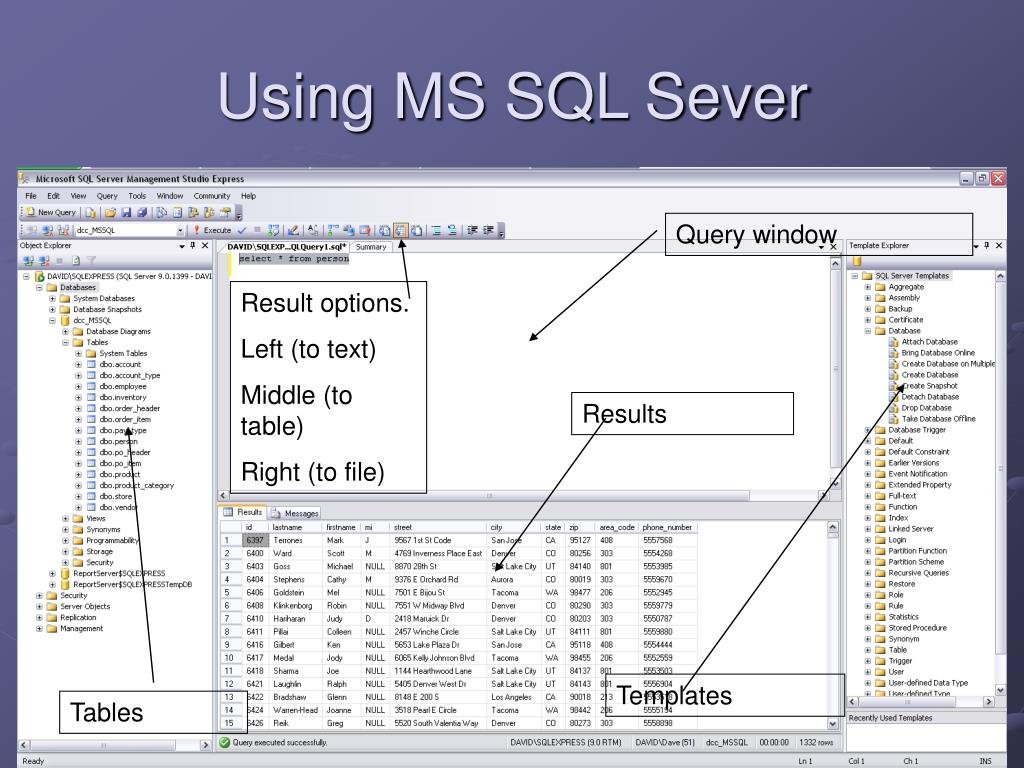Select Attach Database template
The width and height of the screenshot is (1024, 768).
pos(929,342)
